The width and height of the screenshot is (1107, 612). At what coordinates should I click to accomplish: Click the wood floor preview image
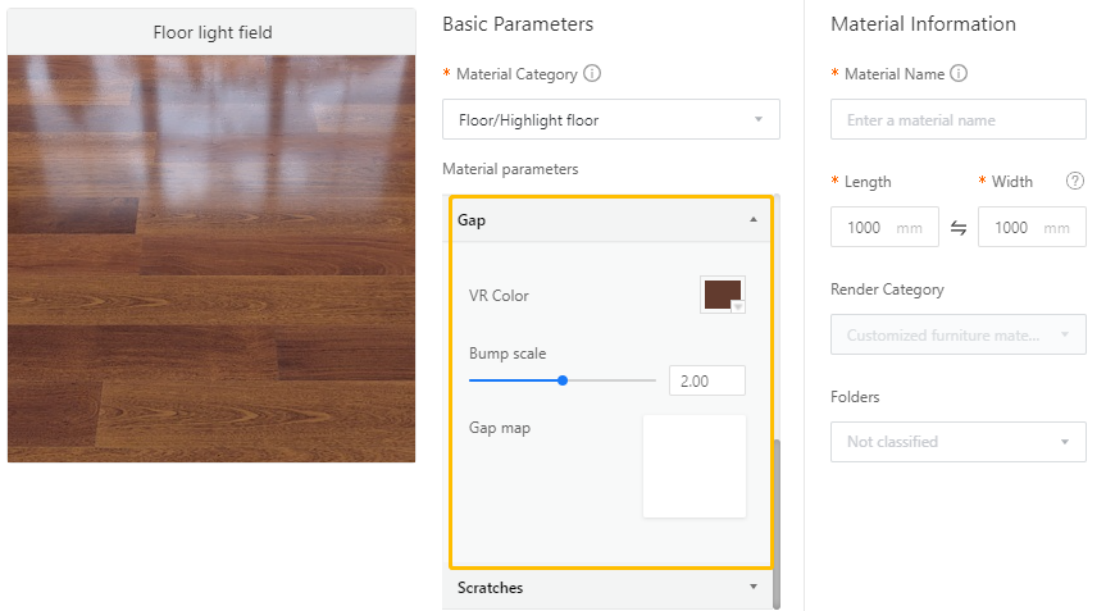(x=212, y=258)
